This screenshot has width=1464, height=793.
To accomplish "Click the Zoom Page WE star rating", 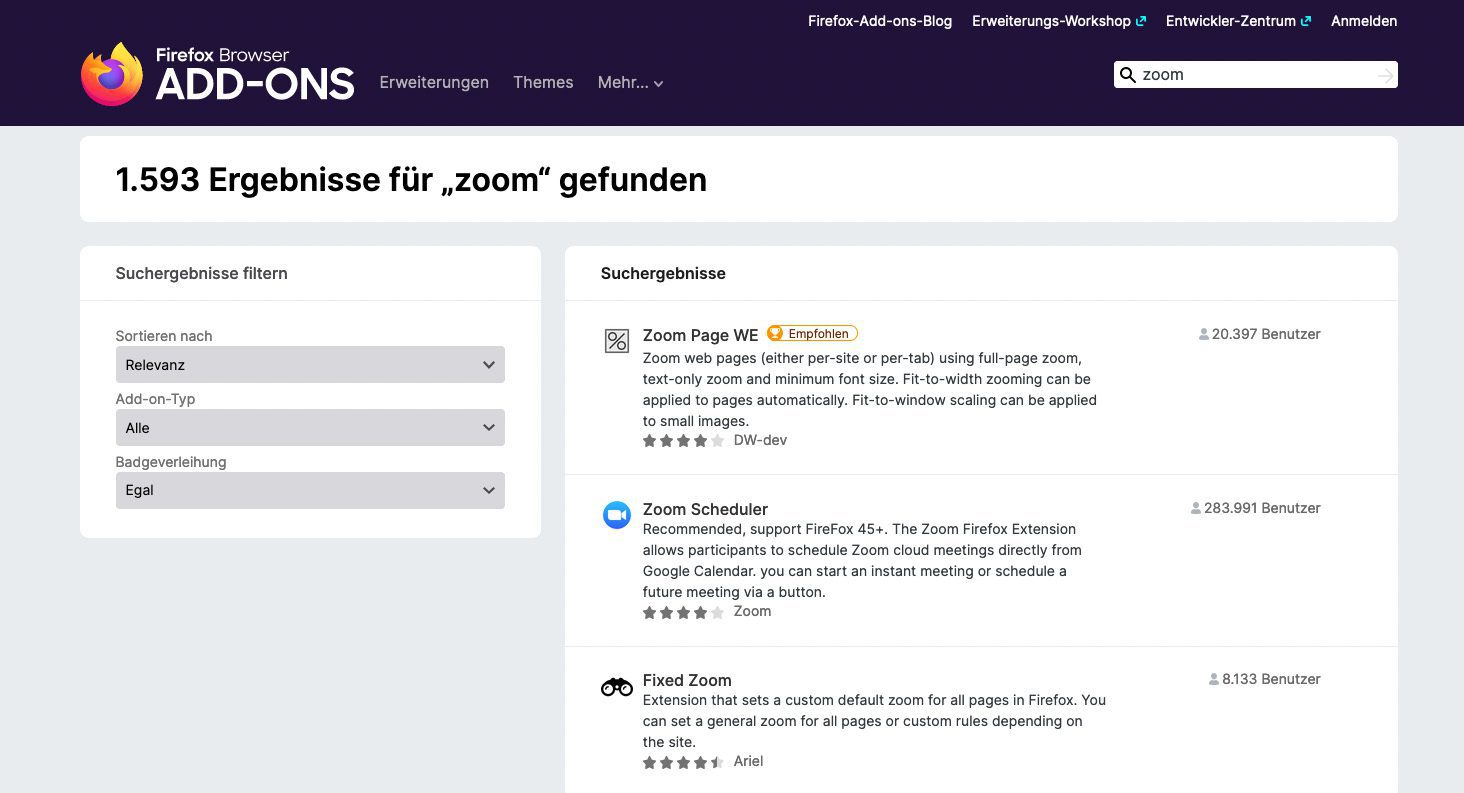I will (x=683, y=441).
